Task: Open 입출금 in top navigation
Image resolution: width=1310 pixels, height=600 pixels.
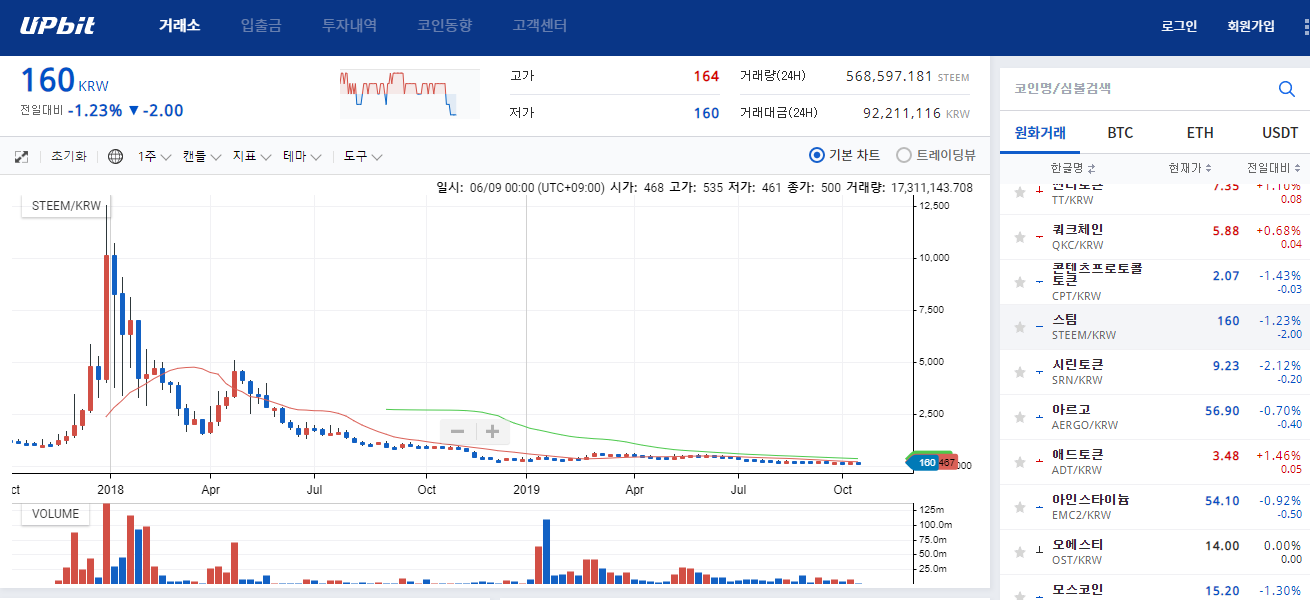Action: (261, 26)
